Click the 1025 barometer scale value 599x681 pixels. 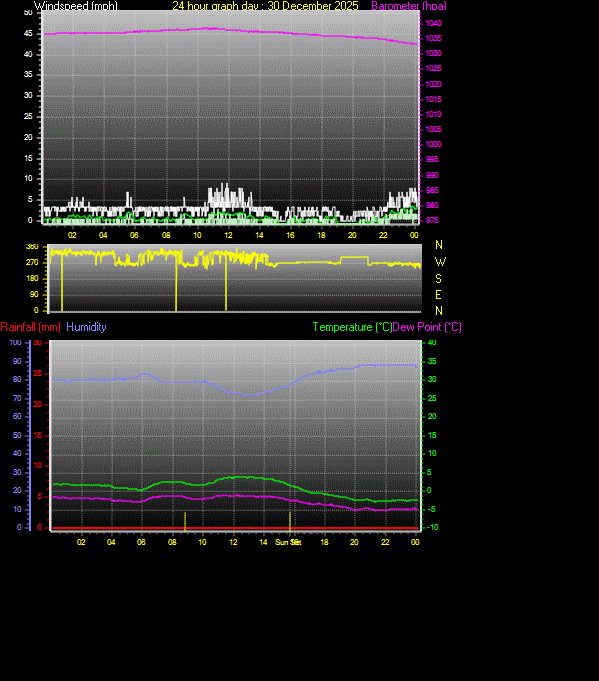click(x=433, y=68)
